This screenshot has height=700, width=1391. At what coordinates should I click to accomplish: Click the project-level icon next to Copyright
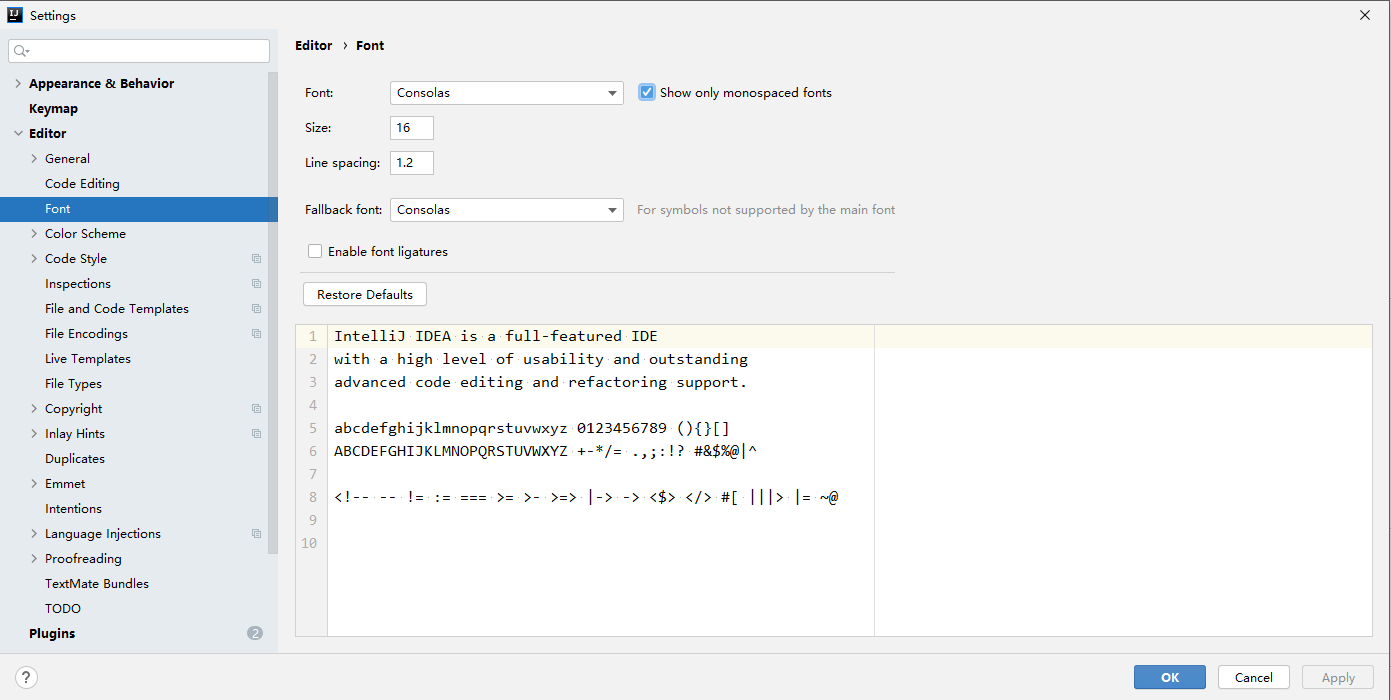click(257, 409)
